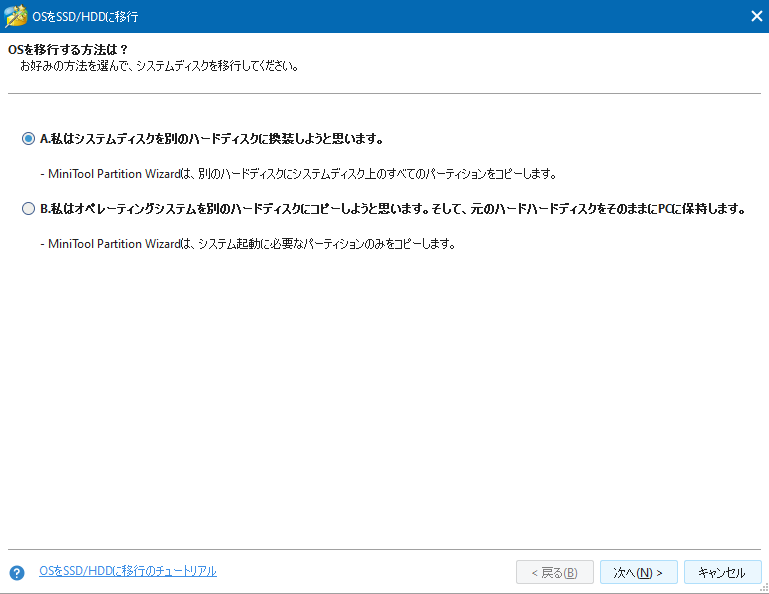Click the separator line above the bottom buttons
This screenshot has width=769, height=594.
coord(384,549)
